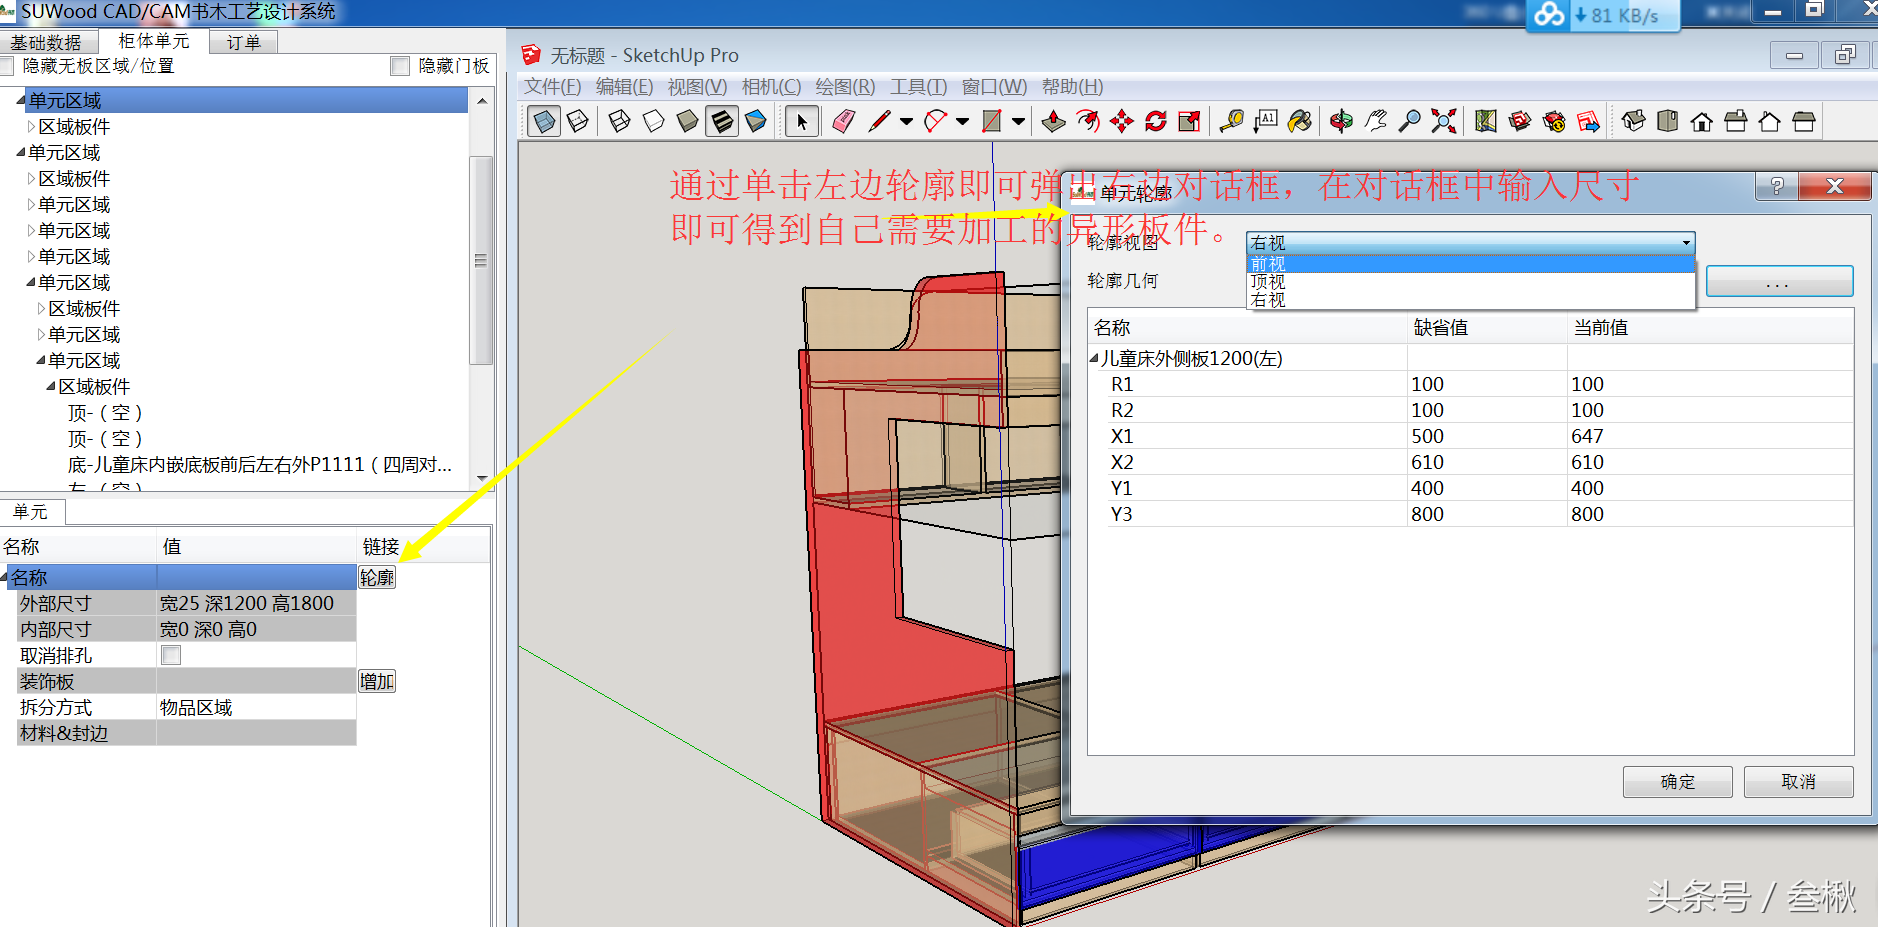
Task: Select 底-儿童床内嵌底板 tree item
Action: click(x=260, y=464)
